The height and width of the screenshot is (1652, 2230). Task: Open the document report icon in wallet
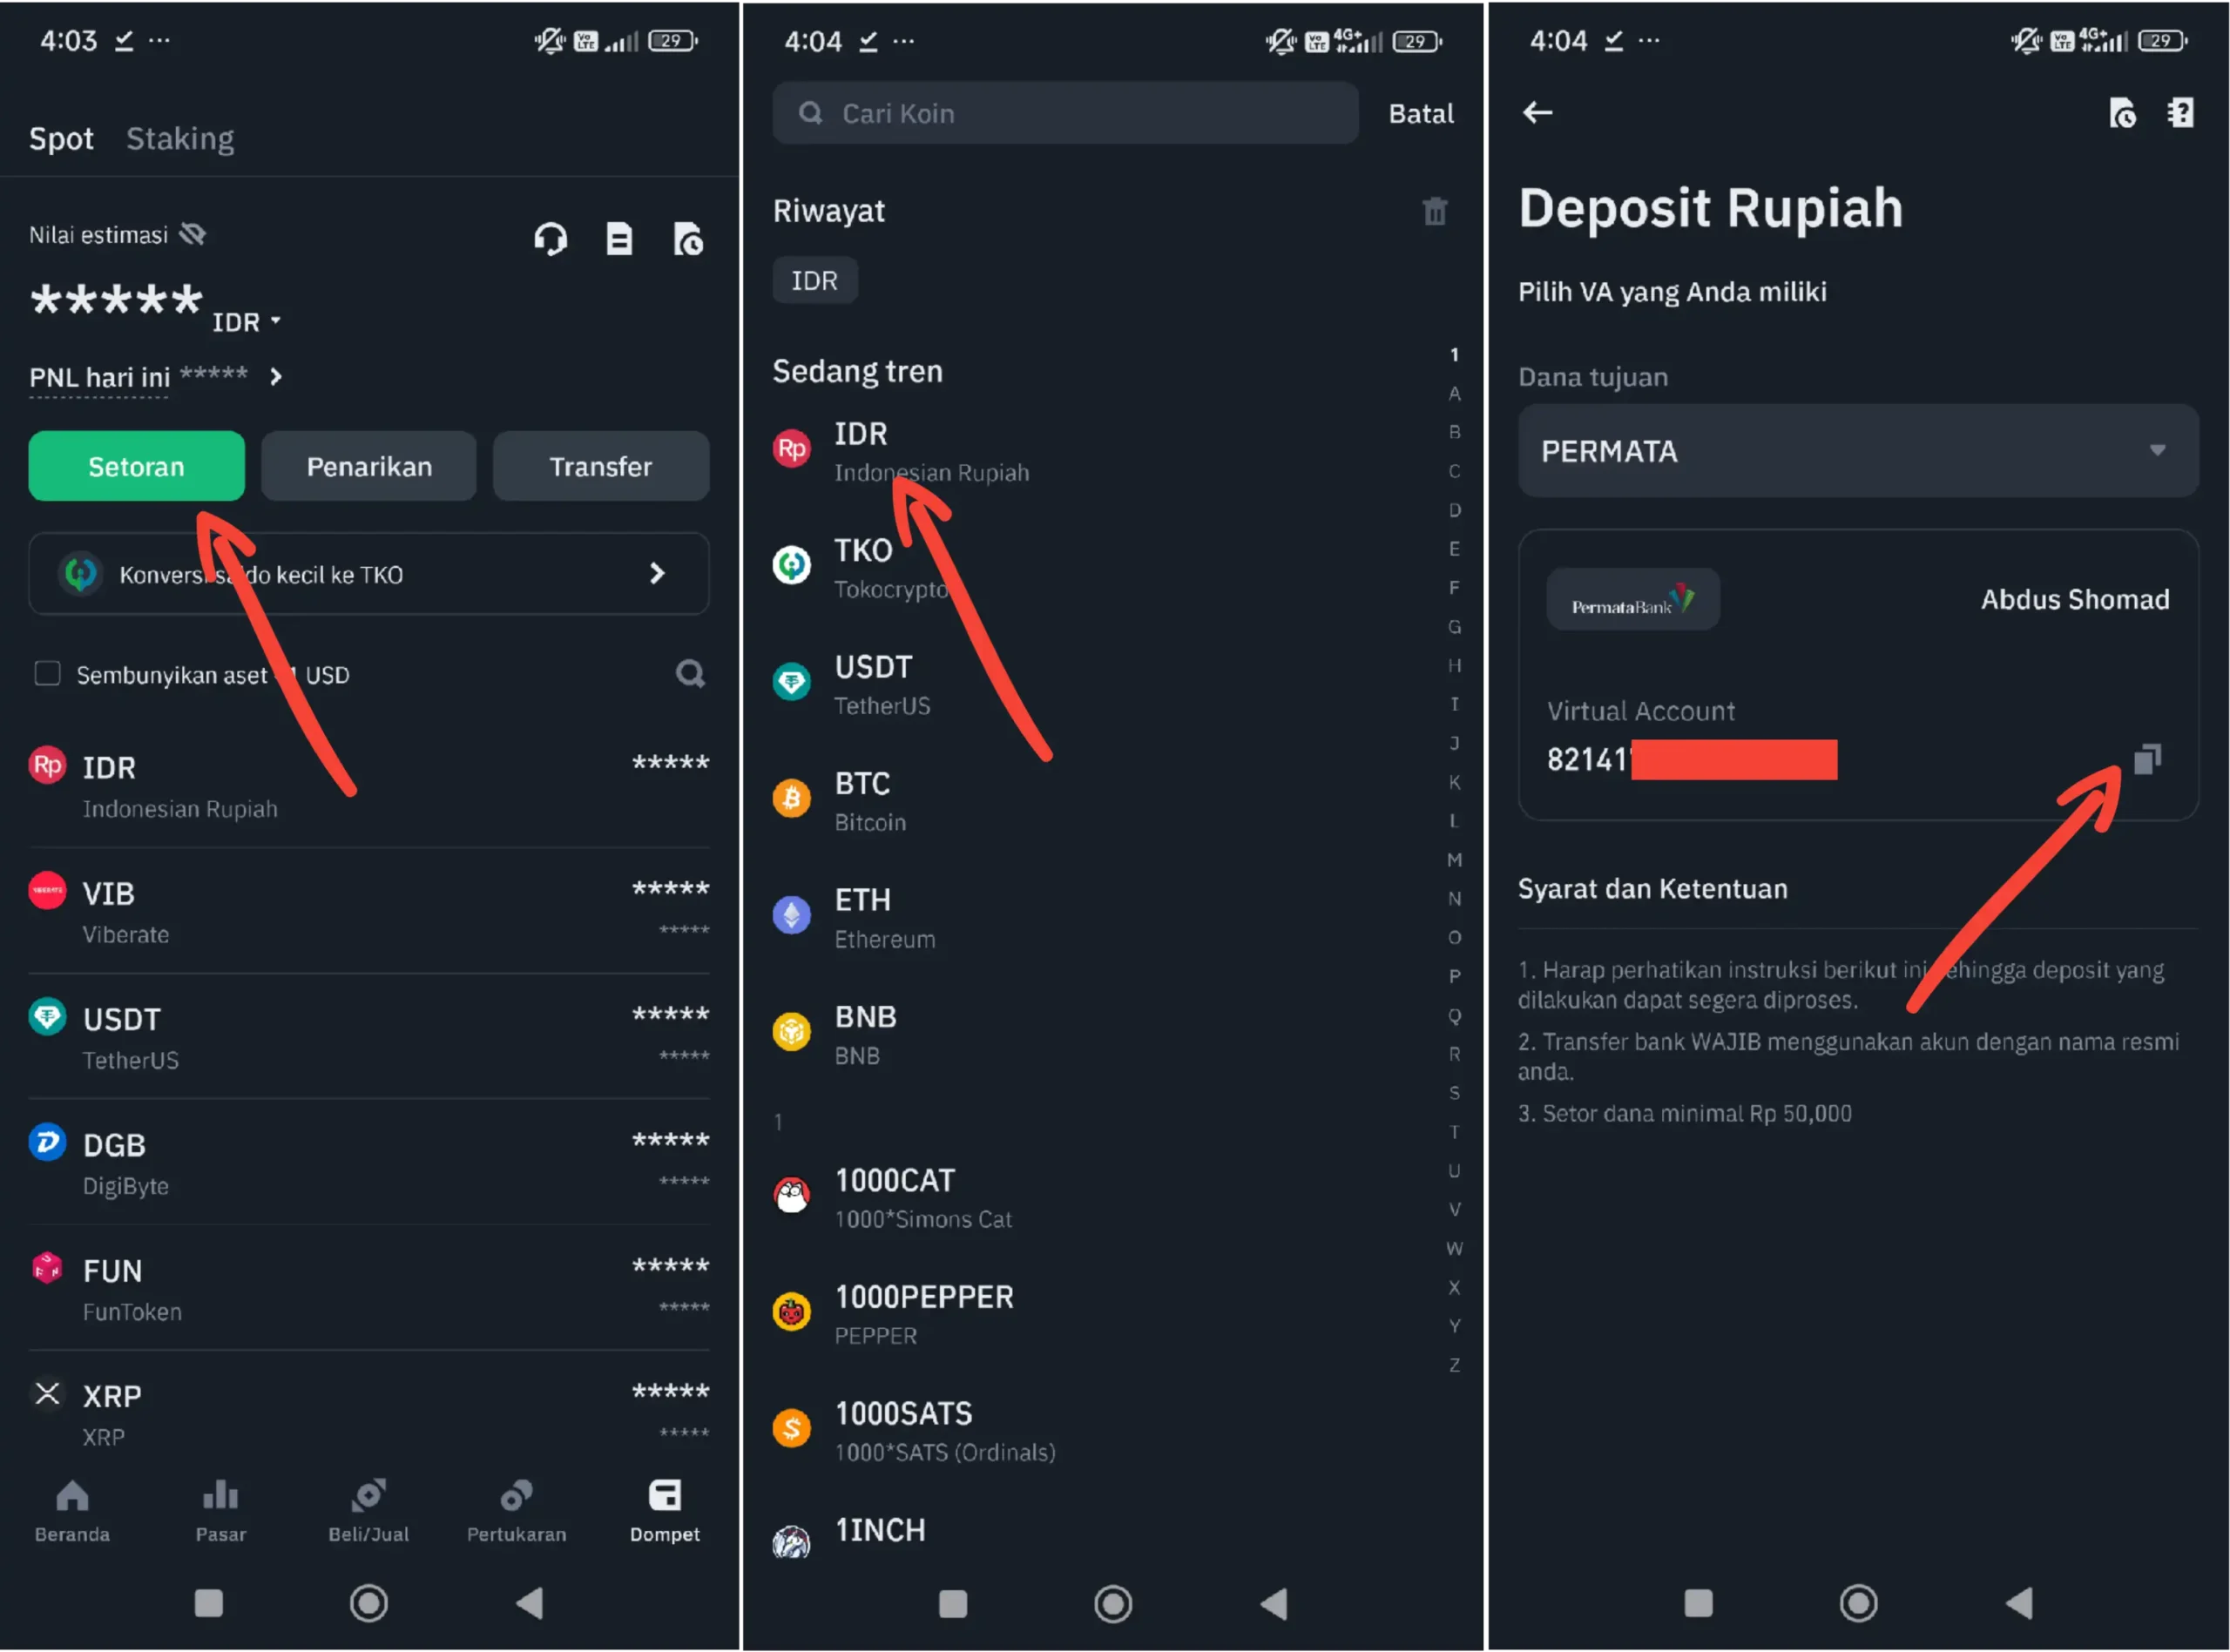[619, 239]
